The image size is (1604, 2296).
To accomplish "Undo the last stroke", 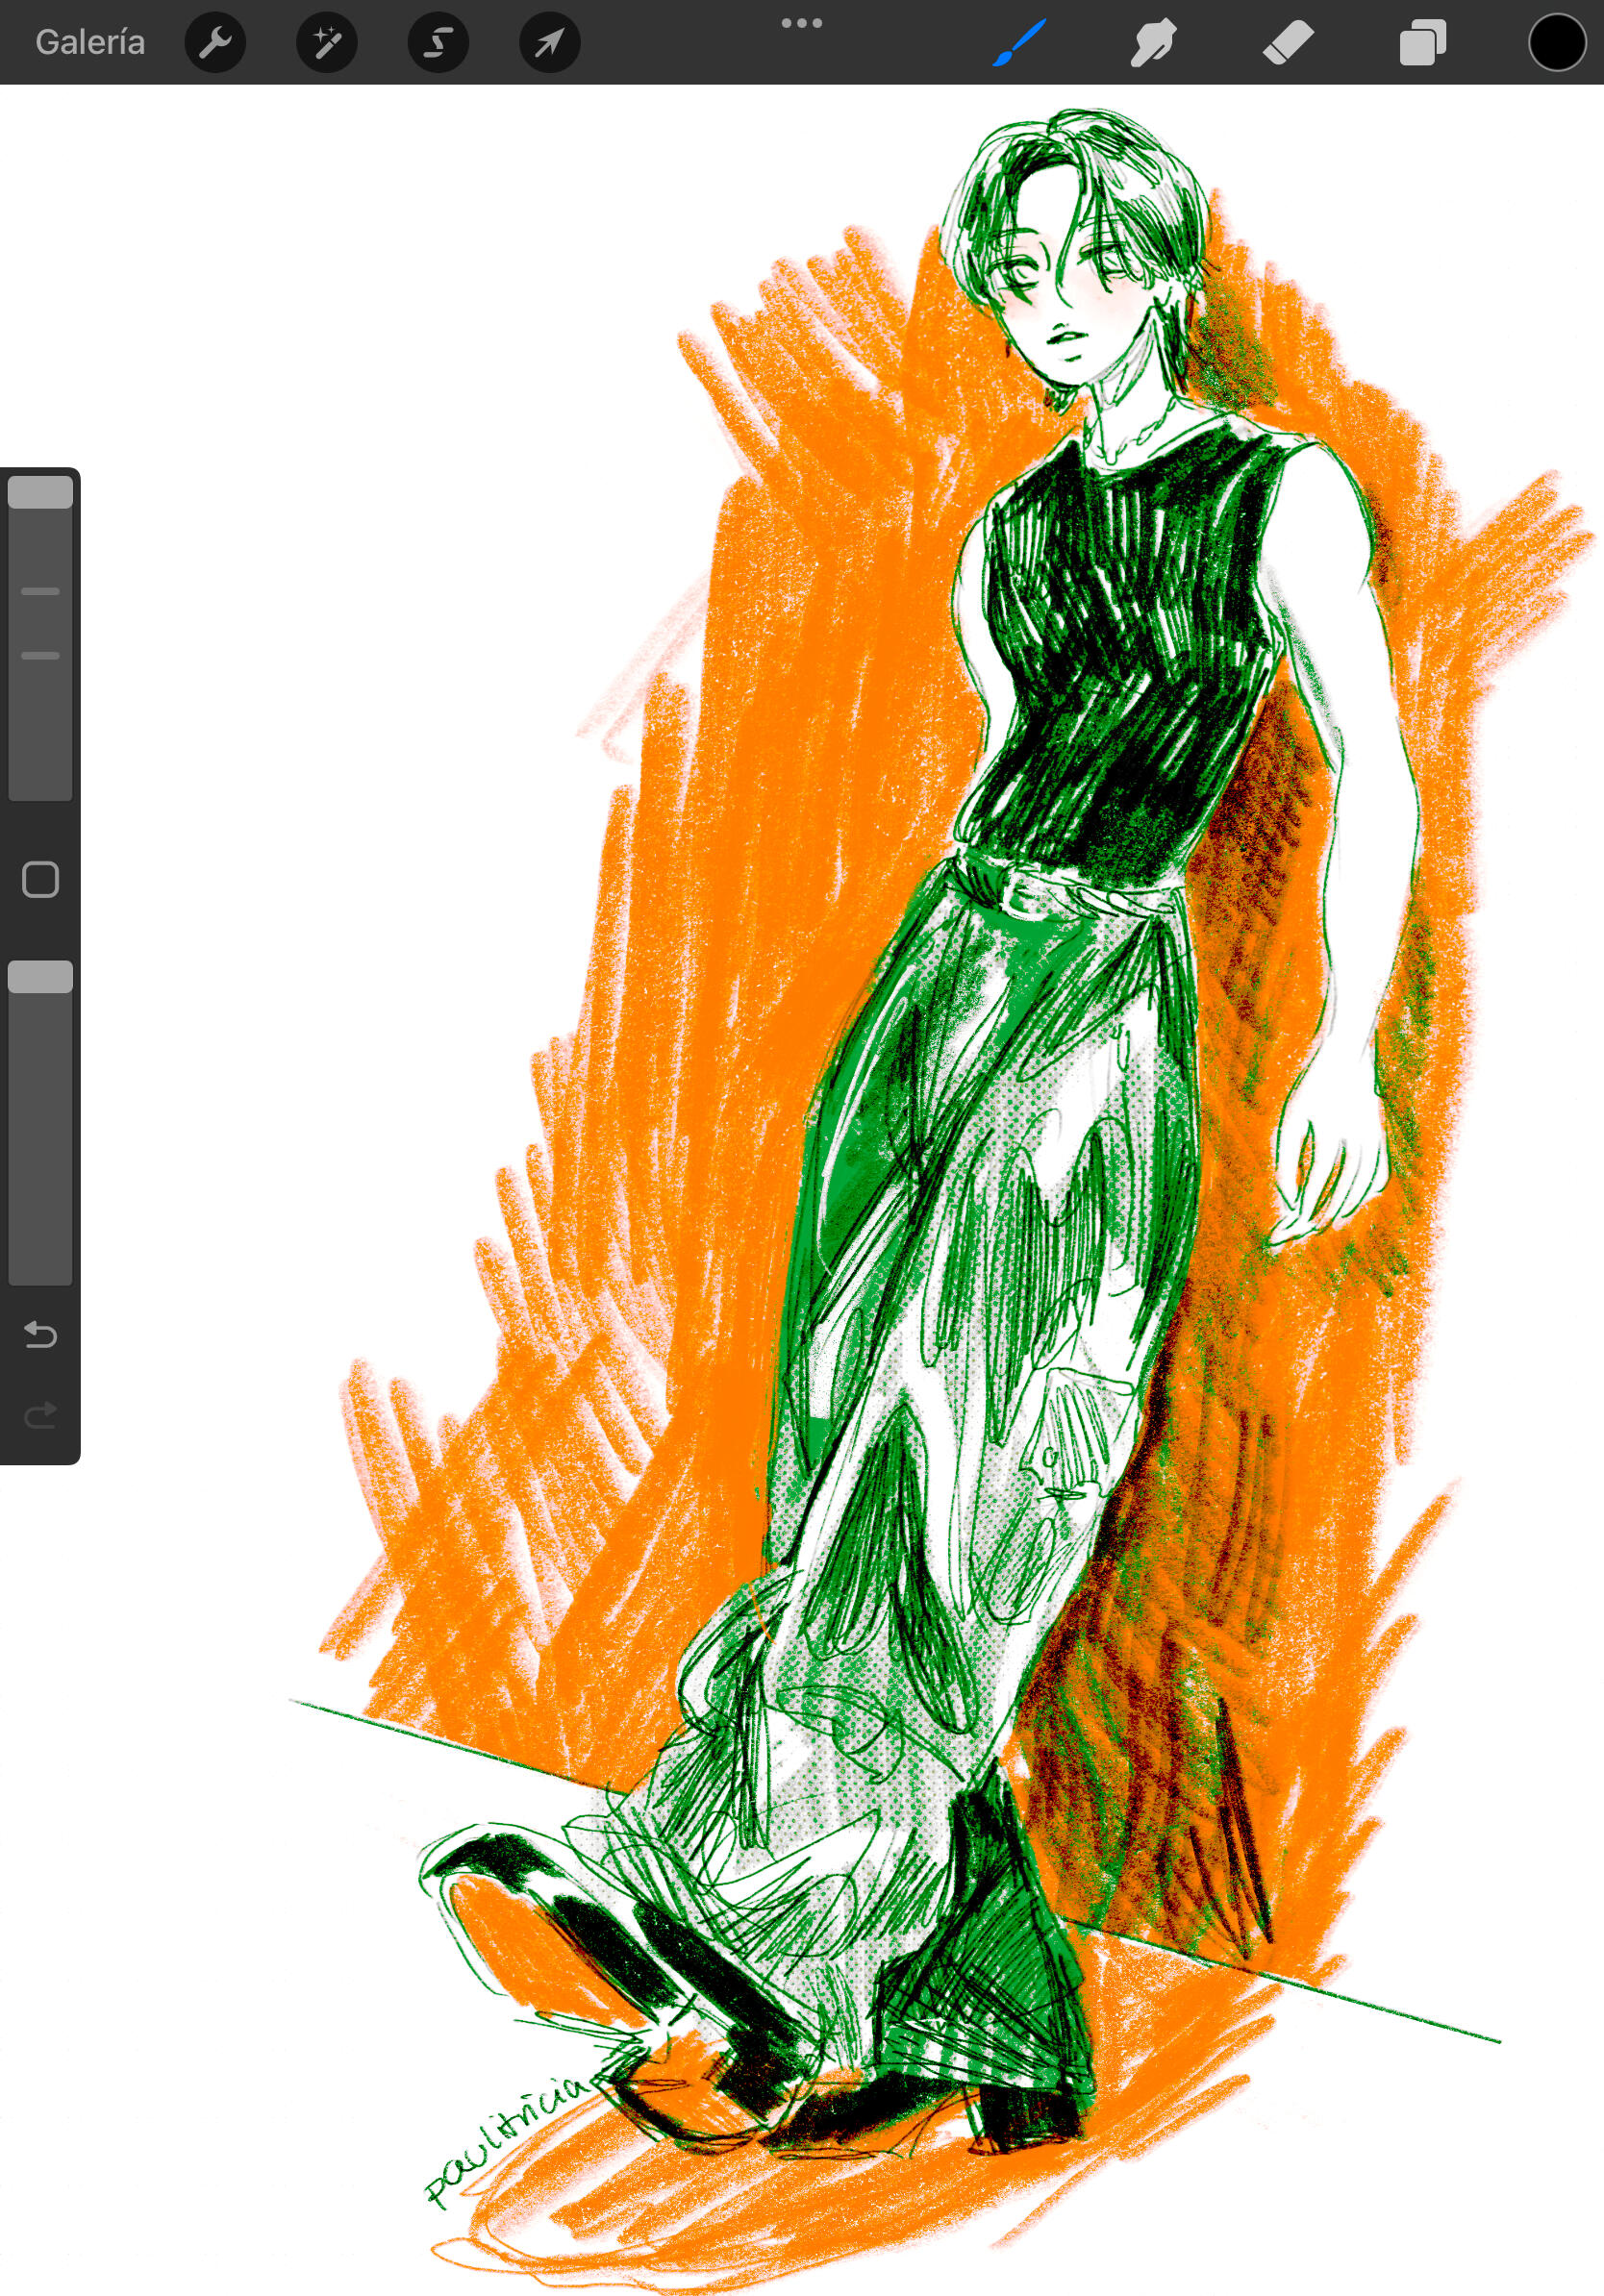I will tap(40, 1334).
